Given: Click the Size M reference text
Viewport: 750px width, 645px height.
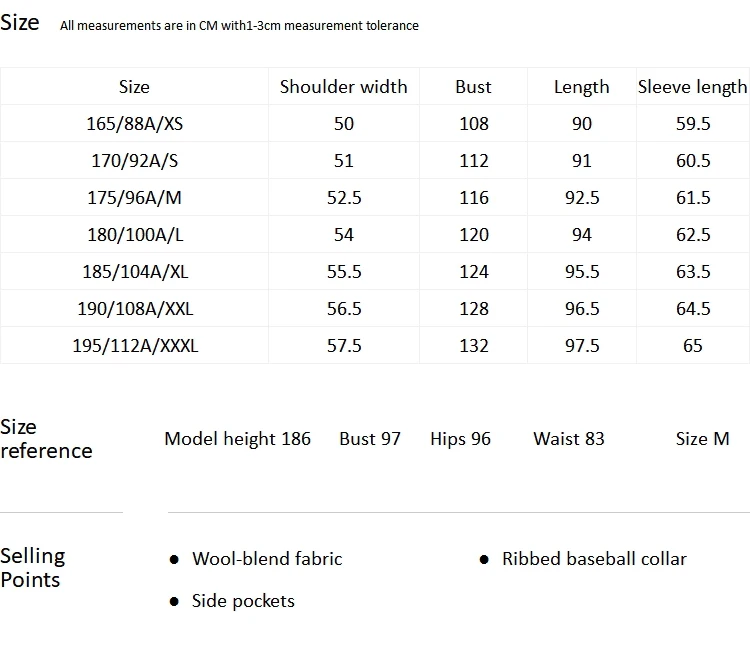Looking at the screenshot, I should [x=702, y=439].
